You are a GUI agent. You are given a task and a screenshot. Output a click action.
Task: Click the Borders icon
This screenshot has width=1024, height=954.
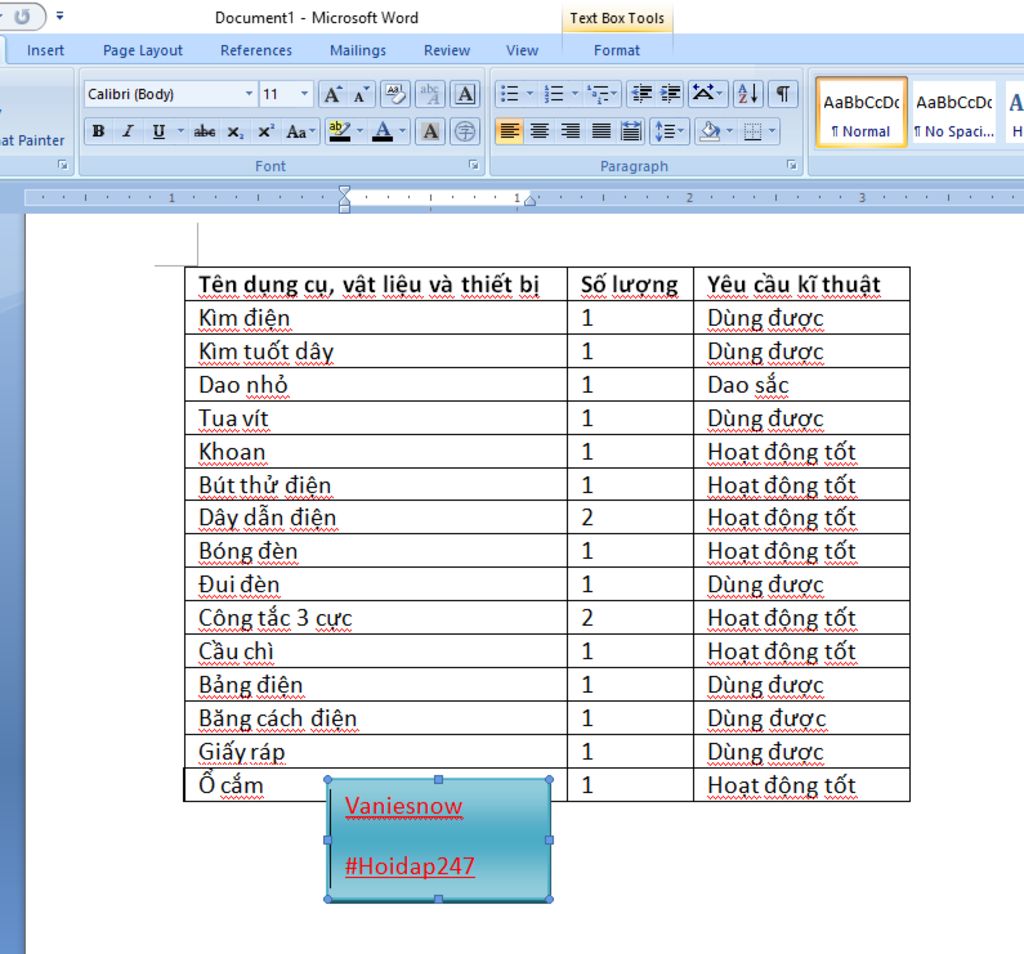coord(753,131)
